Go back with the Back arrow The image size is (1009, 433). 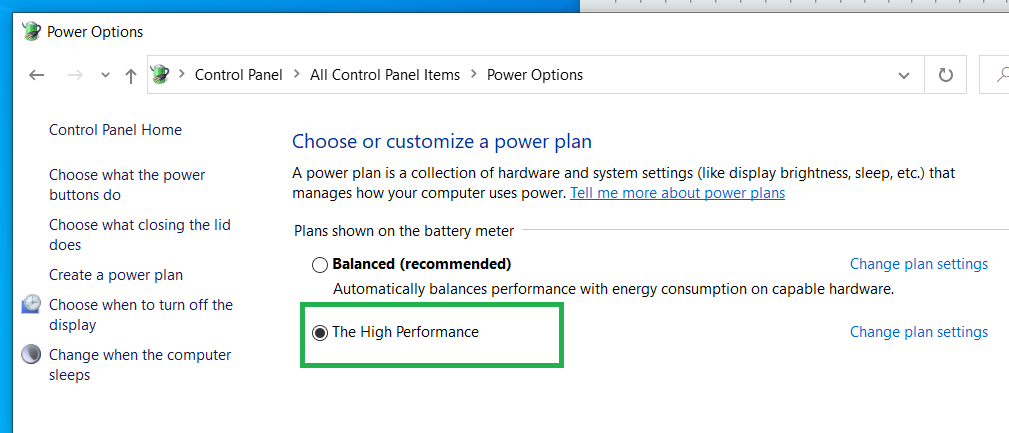[37, 75]
